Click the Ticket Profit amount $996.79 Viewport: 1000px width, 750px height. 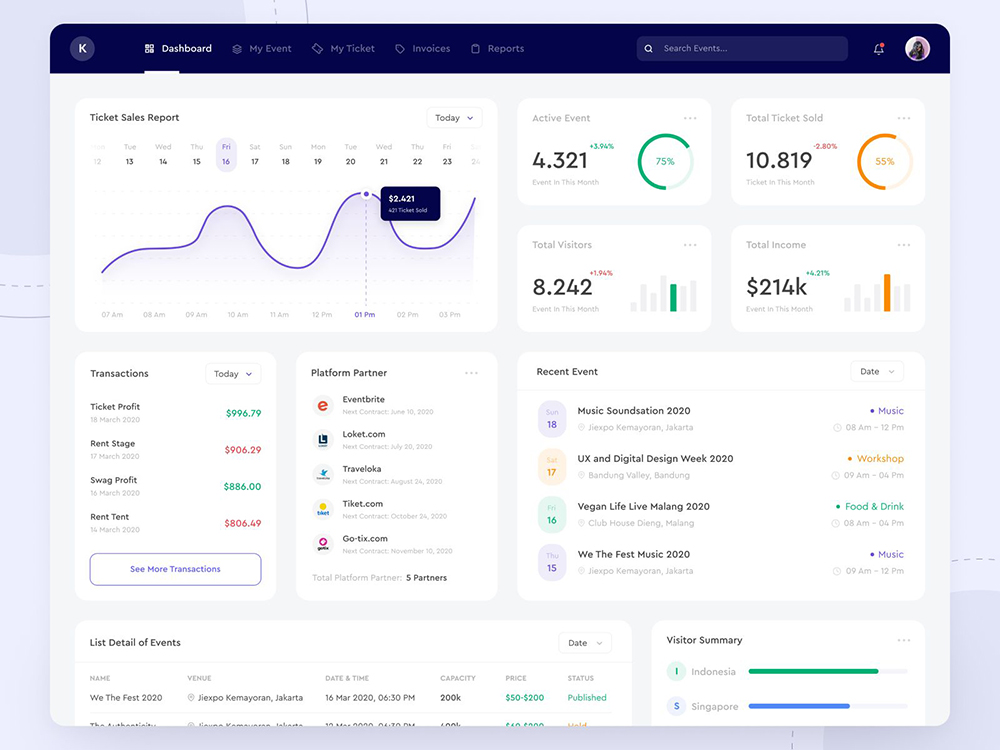click(244, 413)
